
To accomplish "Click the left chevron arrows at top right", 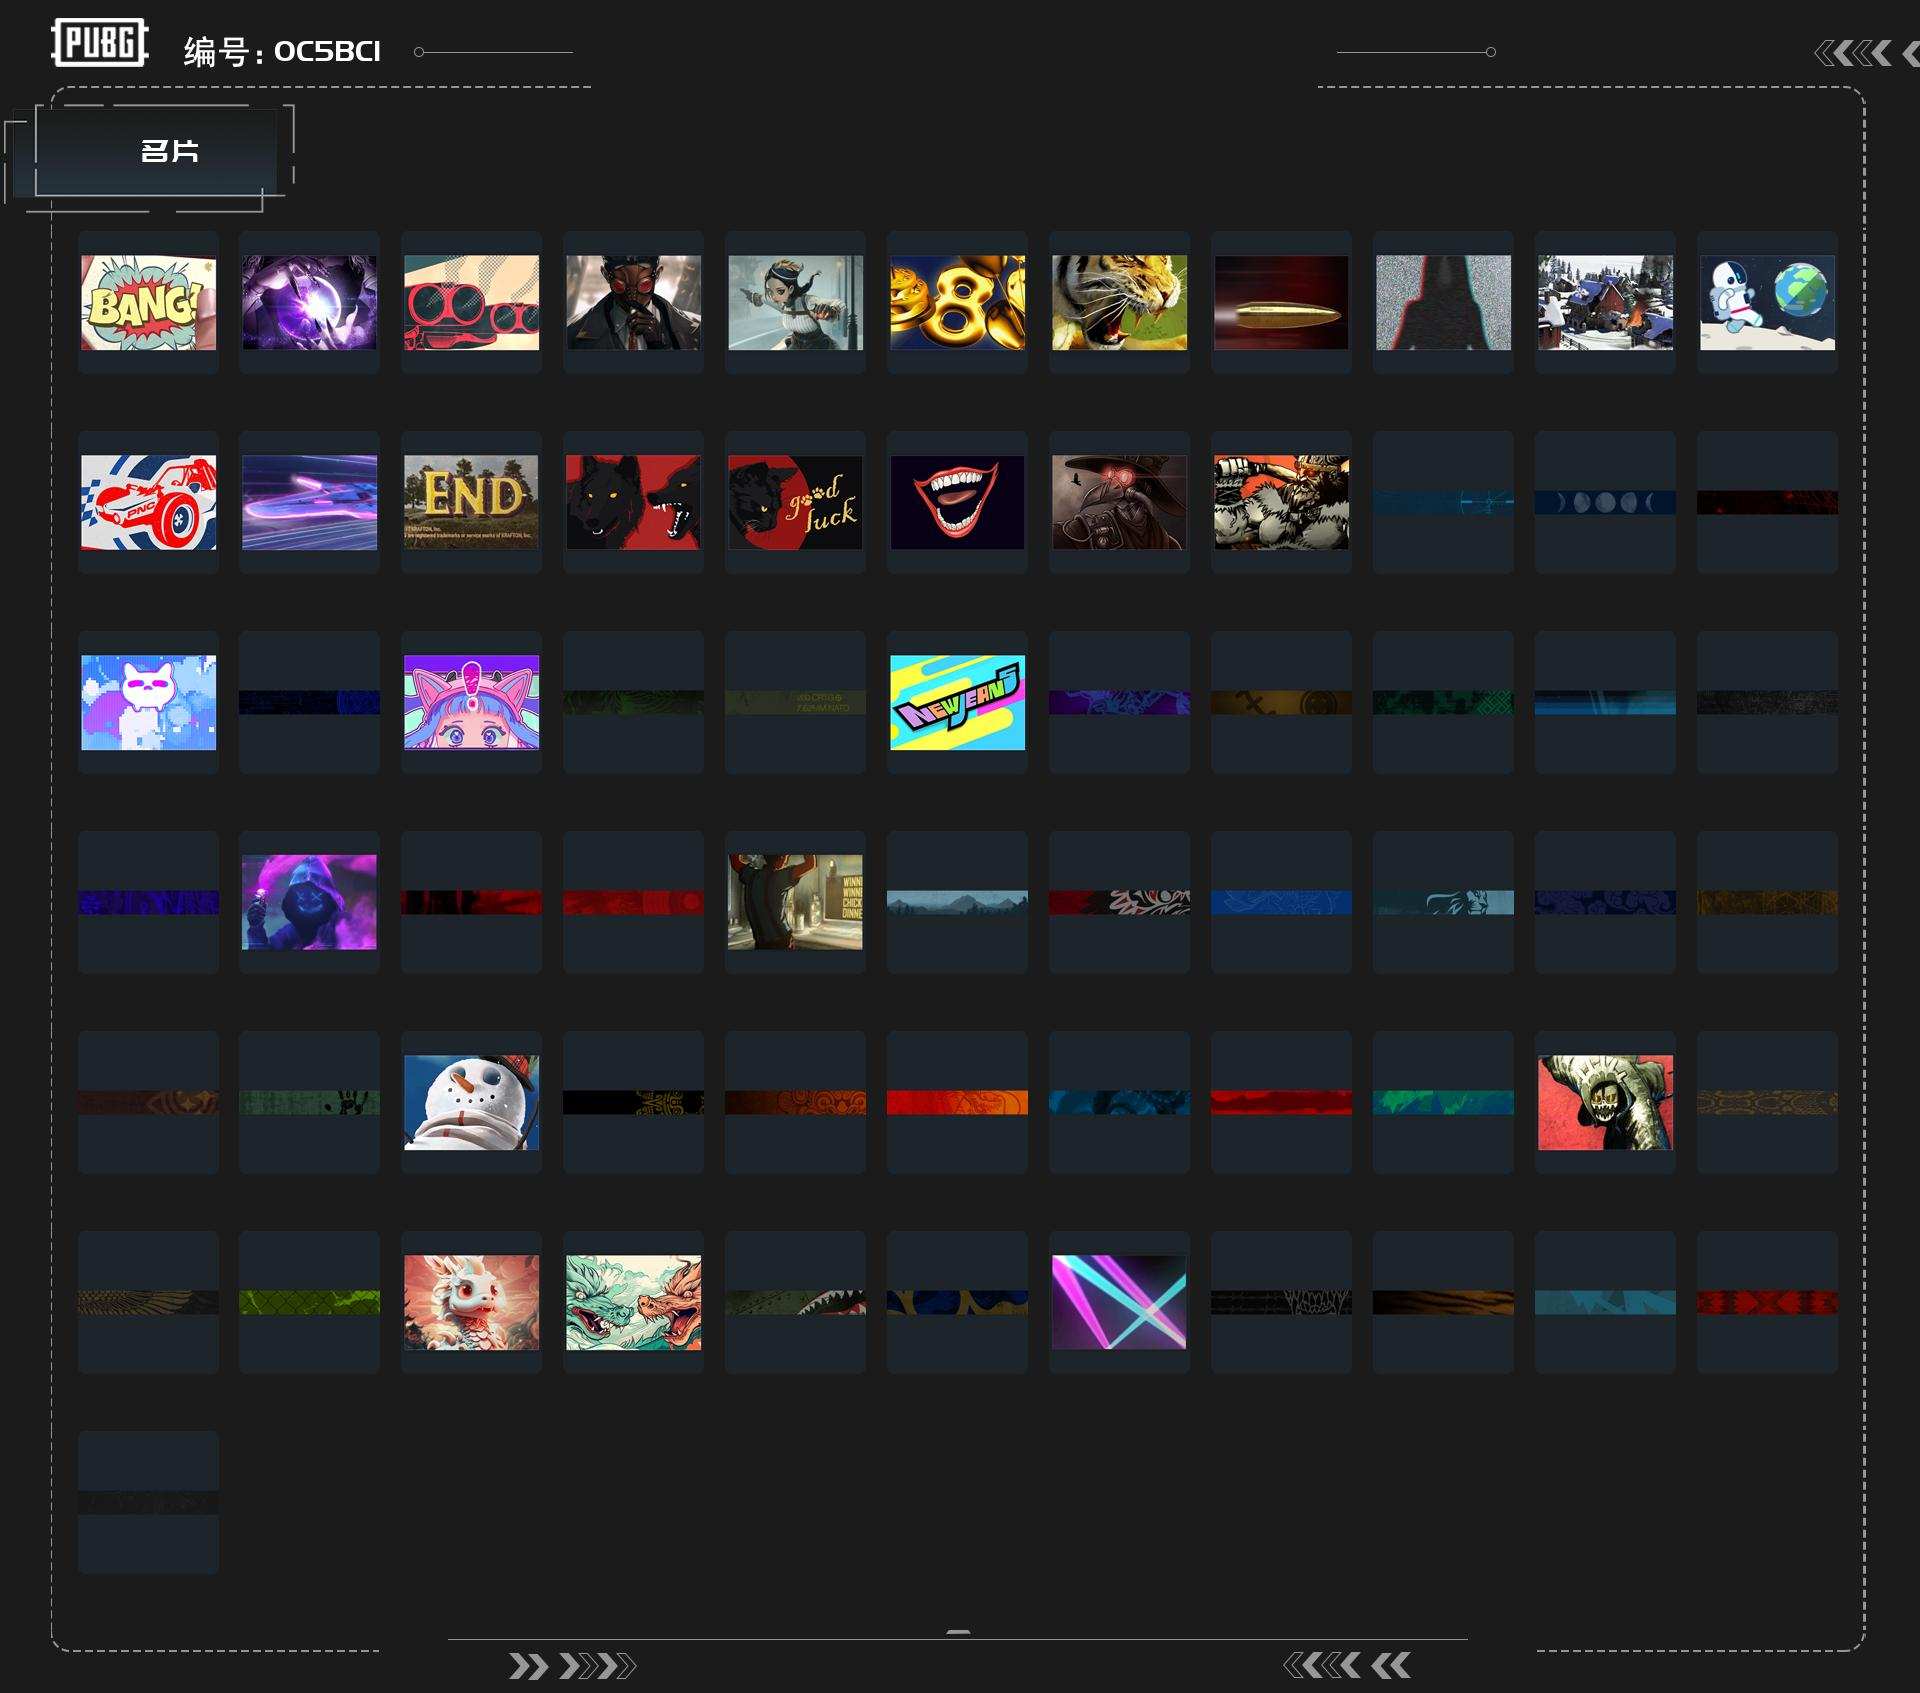I will coord(1866,53).
